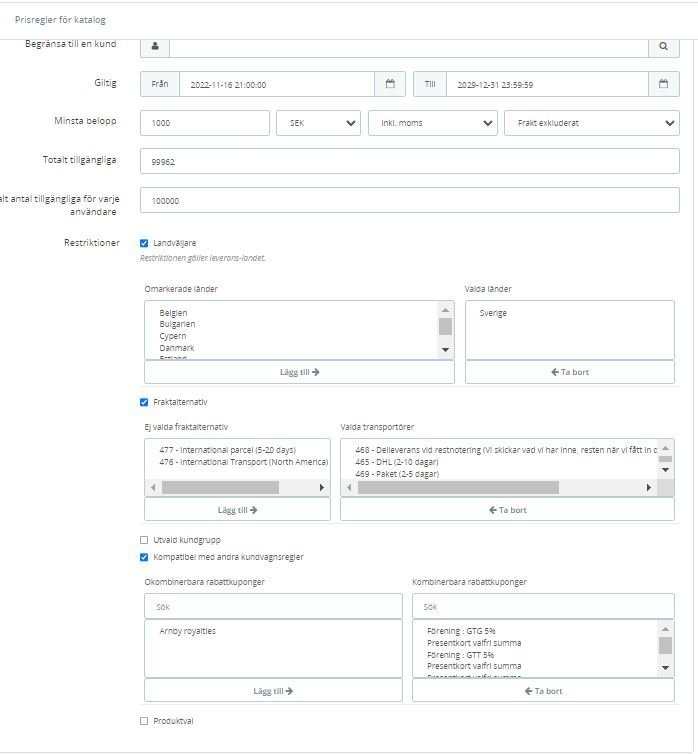
Task: Click the per-user available quantity field
Action: pos(410,200)
